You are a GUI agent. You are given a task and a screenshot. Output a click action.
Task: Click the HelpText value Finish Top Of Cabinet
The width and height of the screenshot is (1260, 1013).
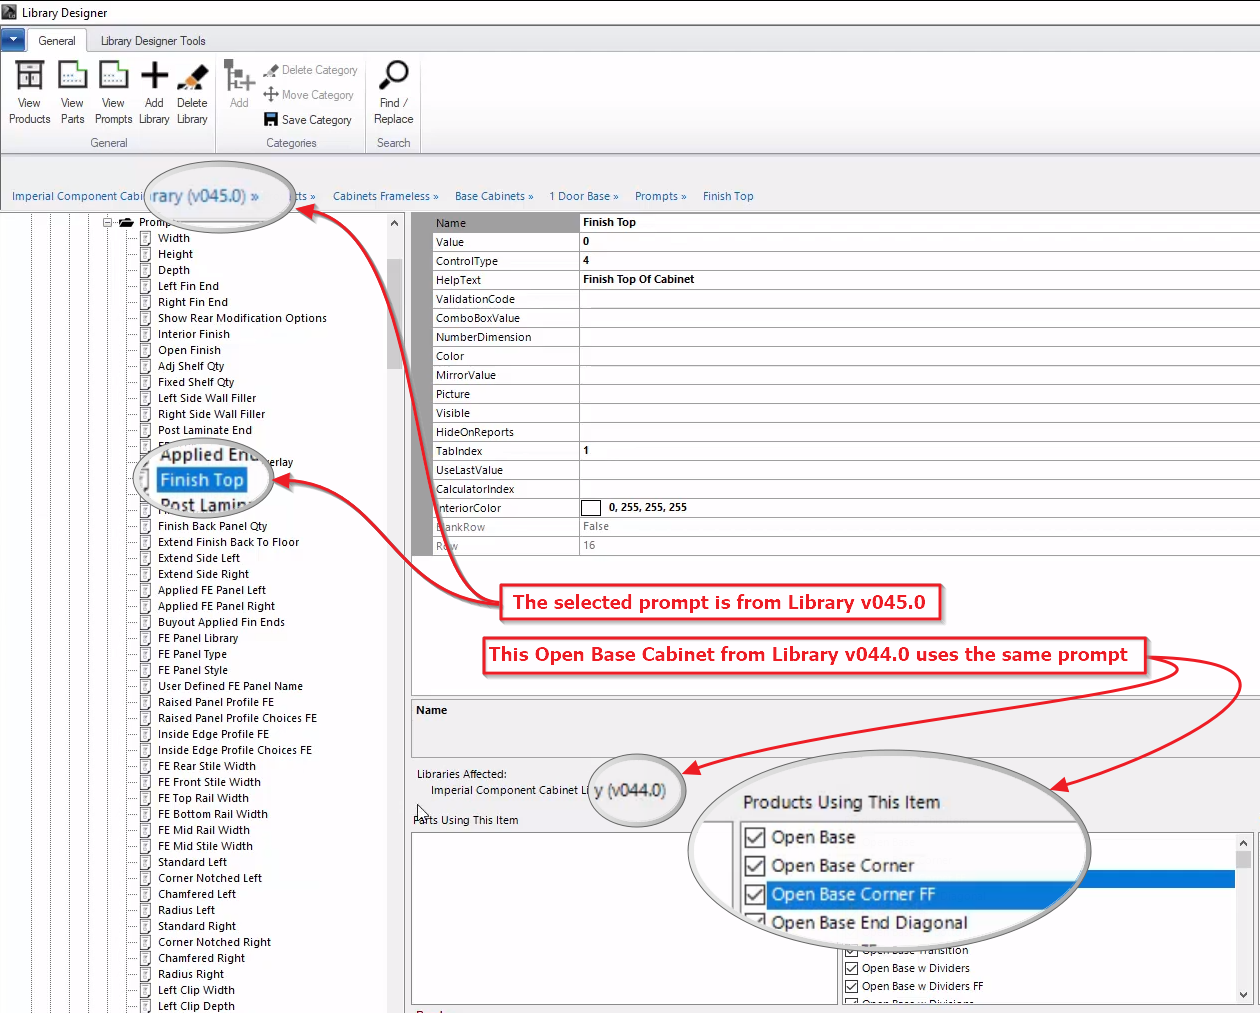tap(919, 280)
